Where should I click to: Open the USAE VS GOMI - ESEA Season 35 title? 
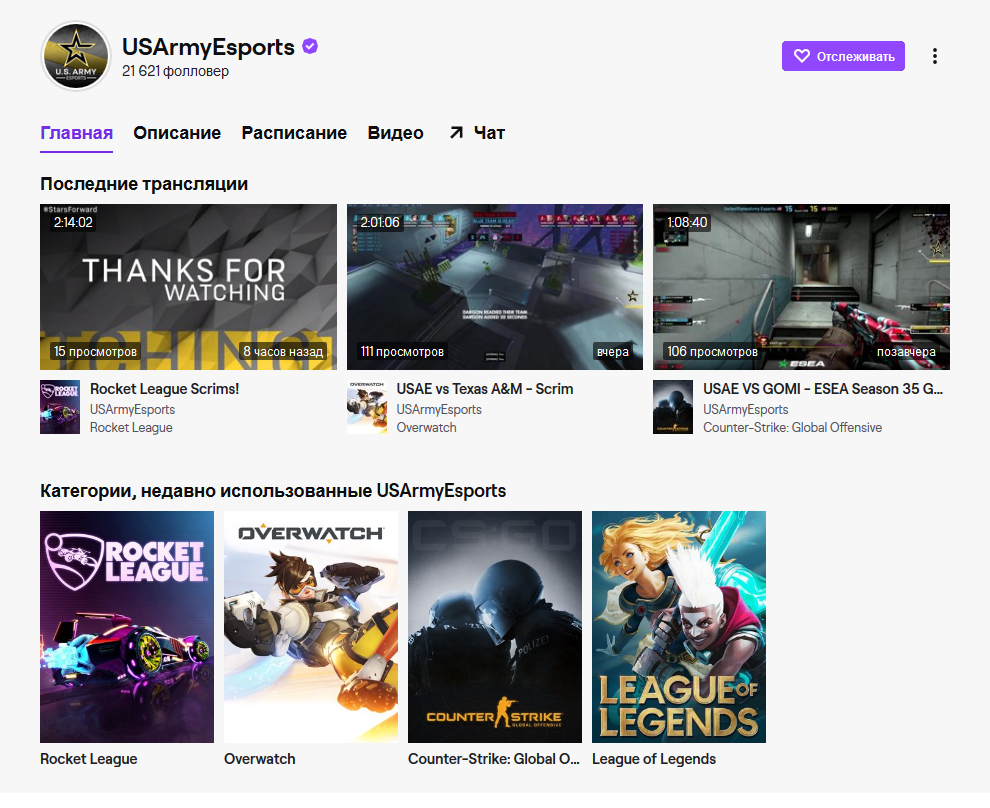(823, 389)
